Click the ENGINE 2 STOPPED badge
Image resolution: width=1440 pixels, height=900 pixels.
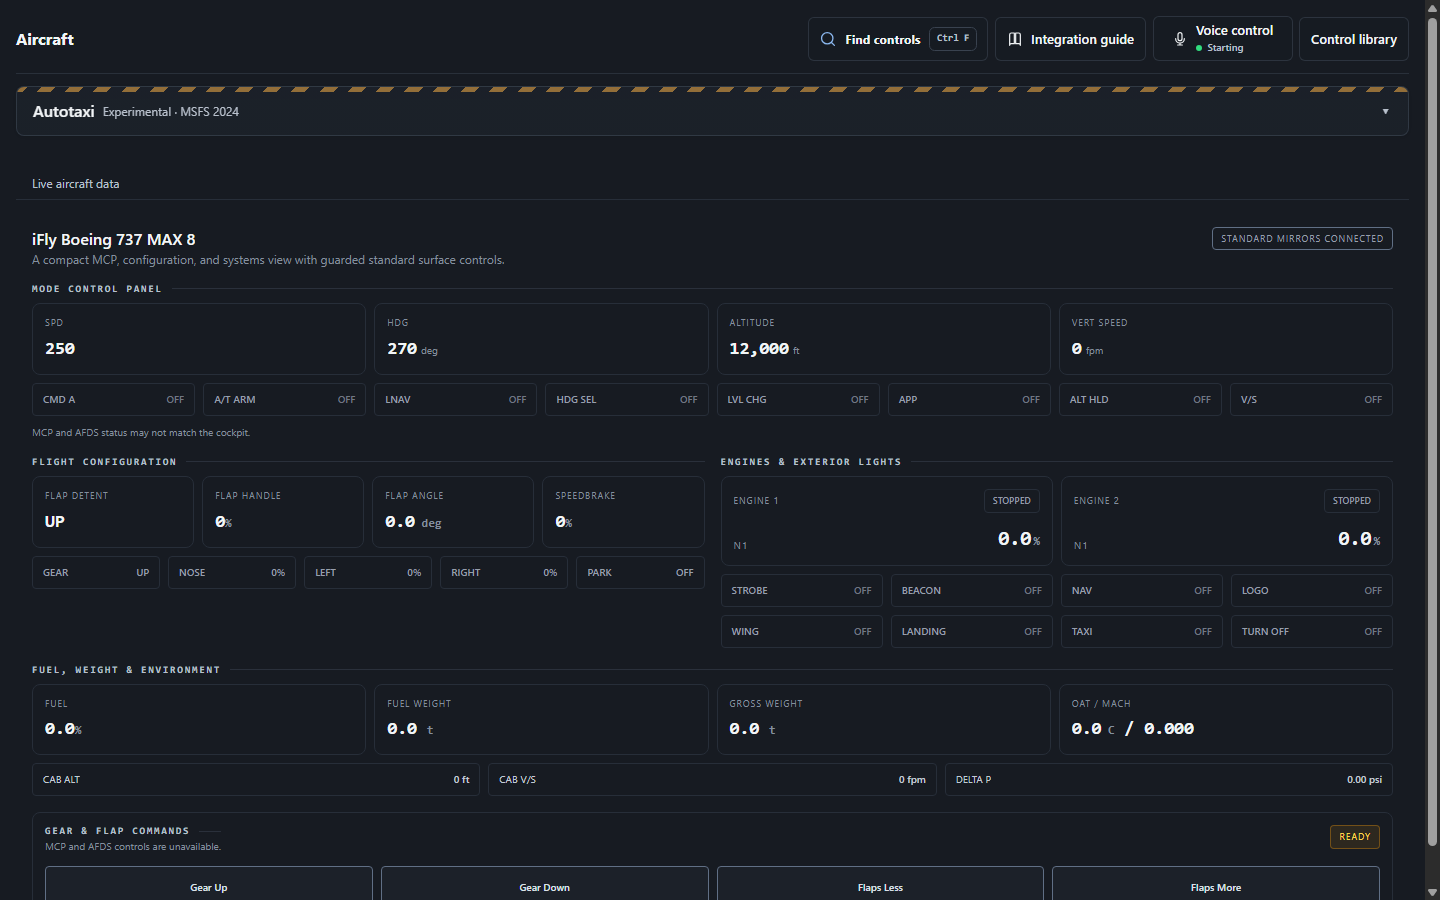(x=1352, y=501)
